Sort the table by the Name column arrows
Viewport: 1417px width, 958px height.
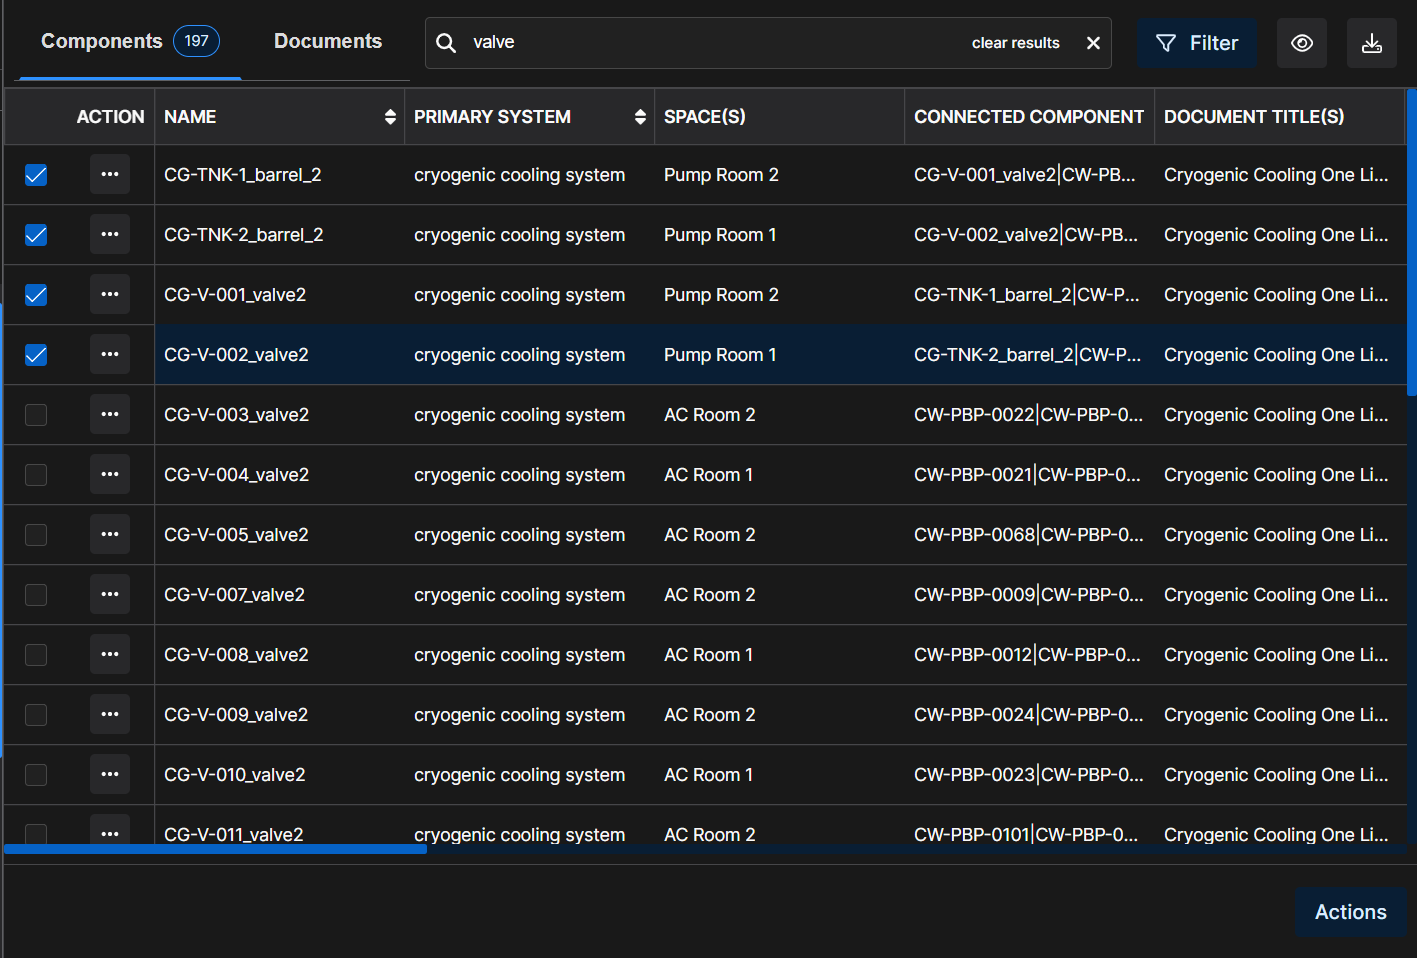pos(390,117)
